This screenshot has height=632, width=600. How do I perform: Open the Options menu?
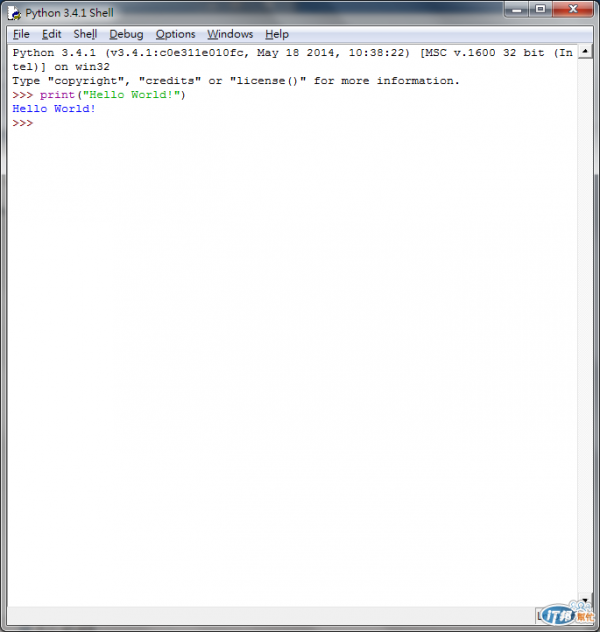[175, 34]
